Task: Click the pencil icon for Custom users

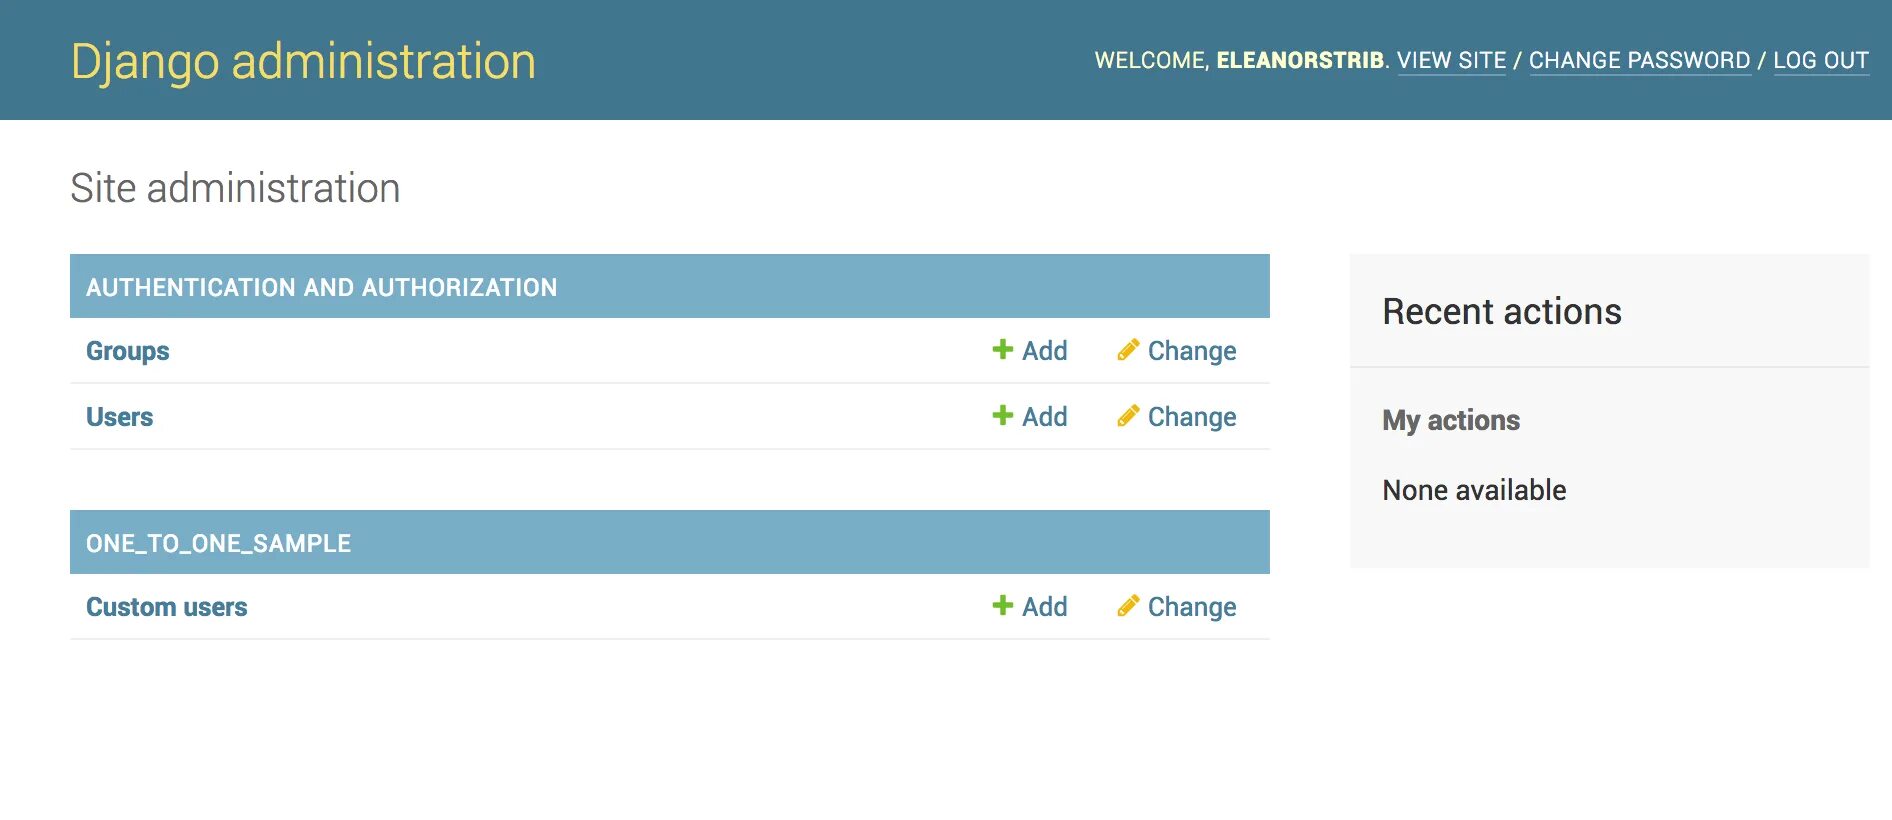Action: (x=1128, y=605)
